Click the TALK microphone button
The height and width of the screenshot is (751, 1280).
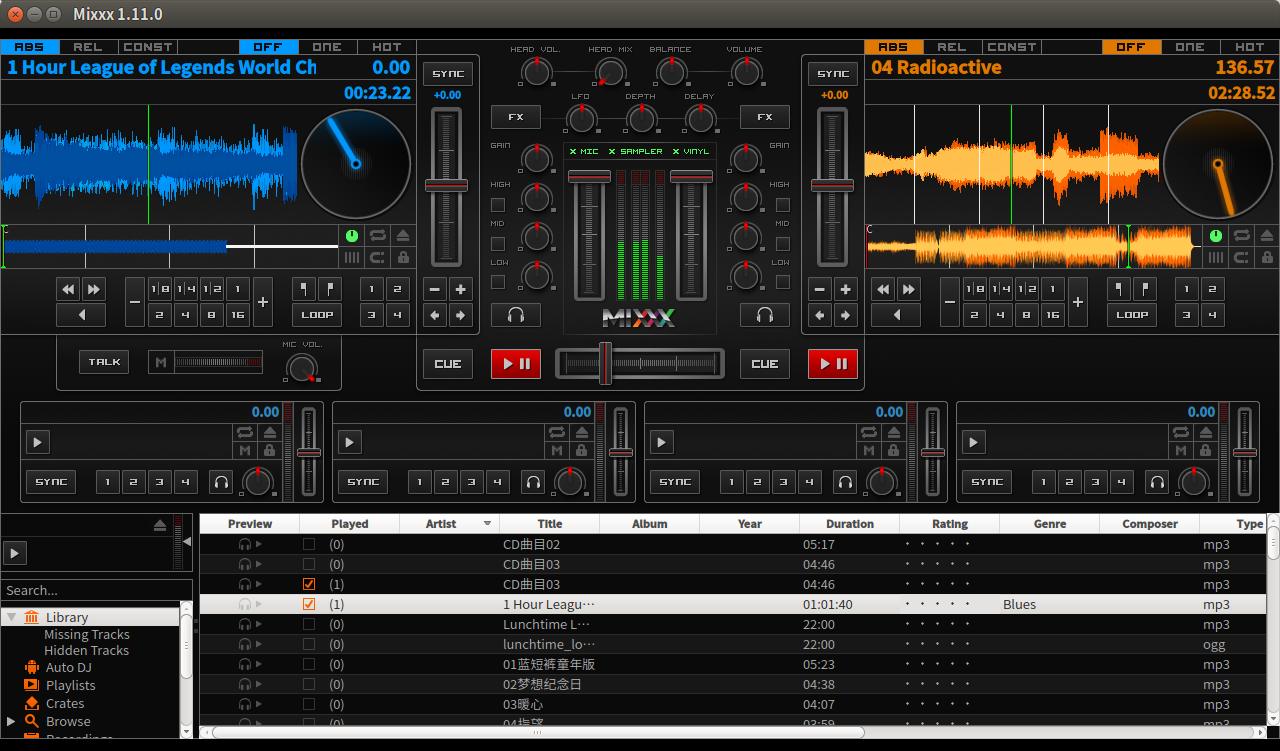pyautogui.click(x=104, y=362)
